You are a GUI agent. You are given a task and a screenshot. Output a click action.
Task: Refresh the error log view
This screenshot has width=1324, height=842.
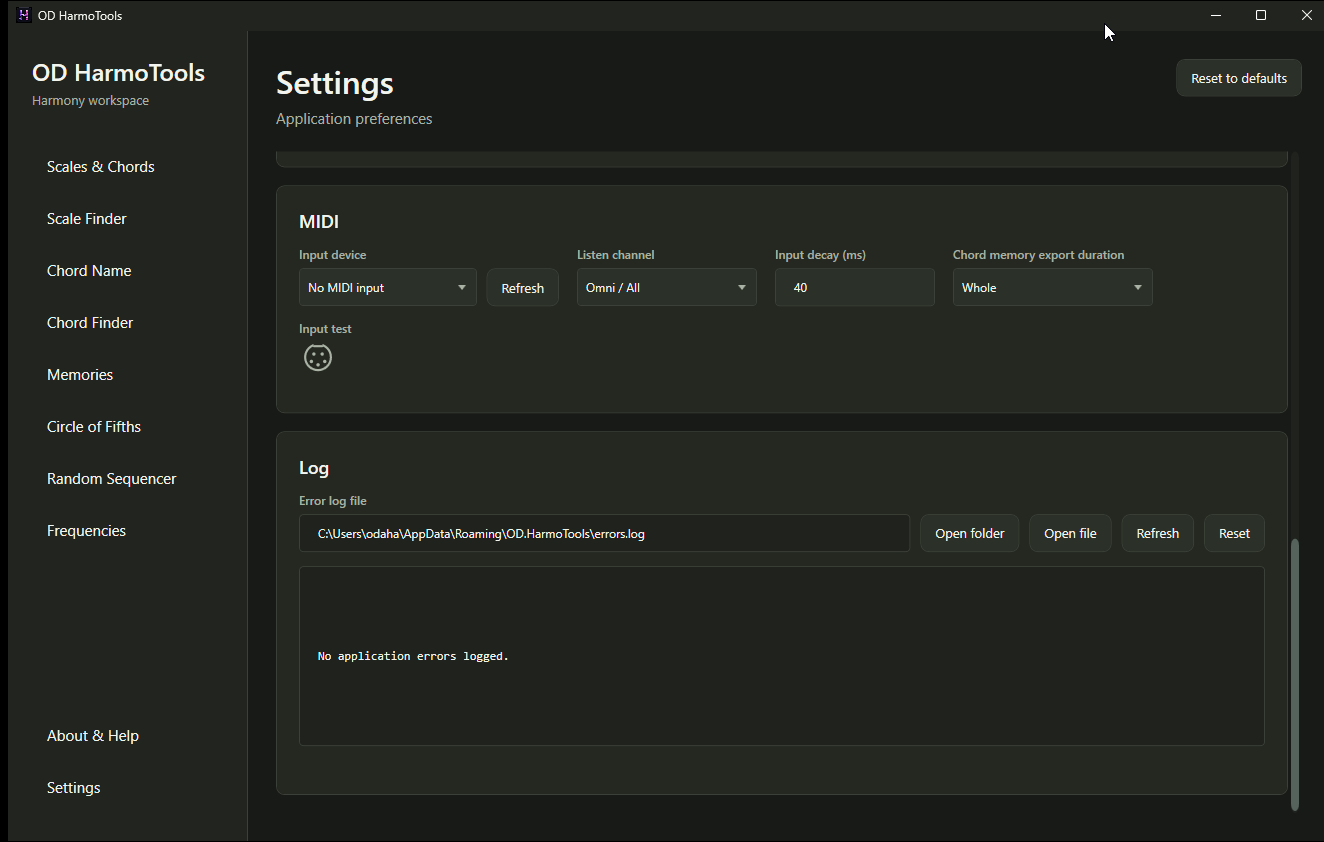pyautogui.click(x=1158, y=534)
